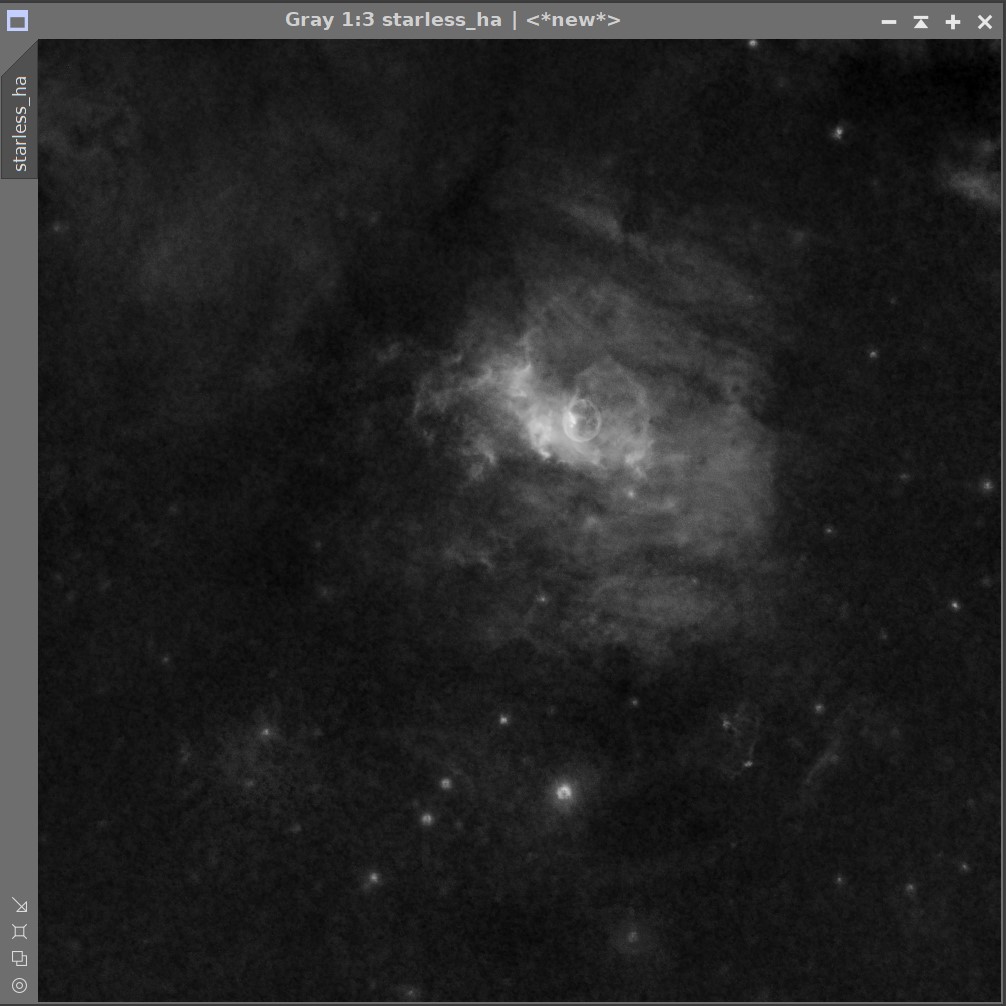Click the iconize button with bar and triangle
This screenshot has width=1006, height=1006.
(921, 22)
